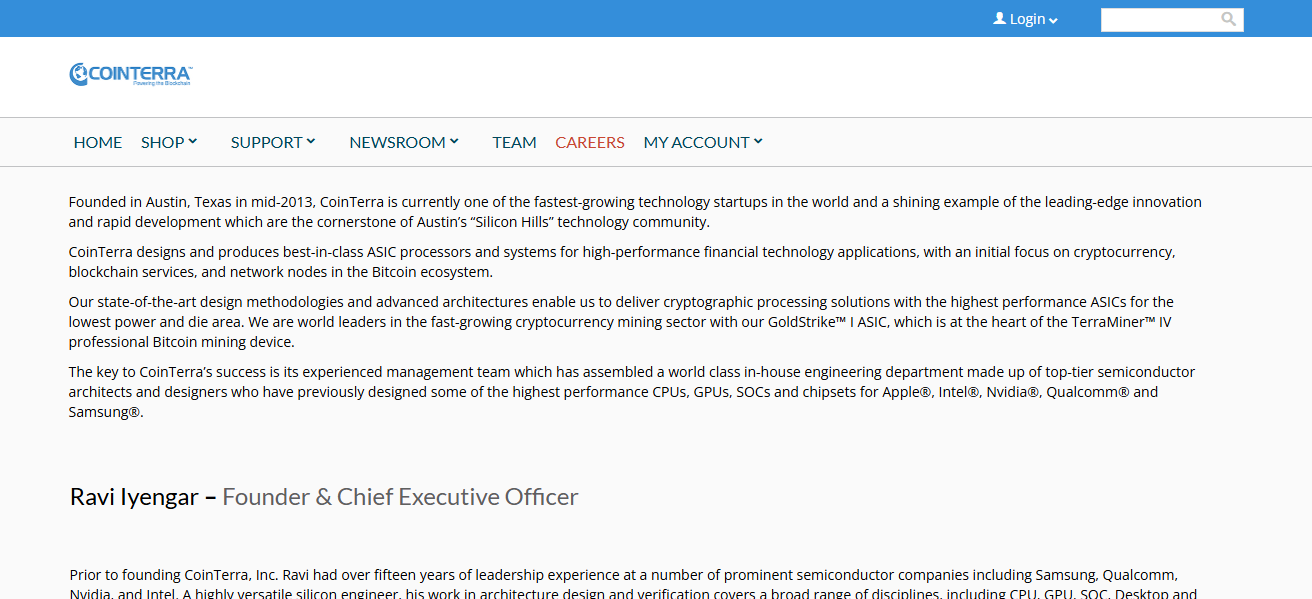1312x599 pixels.
Task: Expand the NEWSROOM chevron arrow
Action: tap(454, 142)
